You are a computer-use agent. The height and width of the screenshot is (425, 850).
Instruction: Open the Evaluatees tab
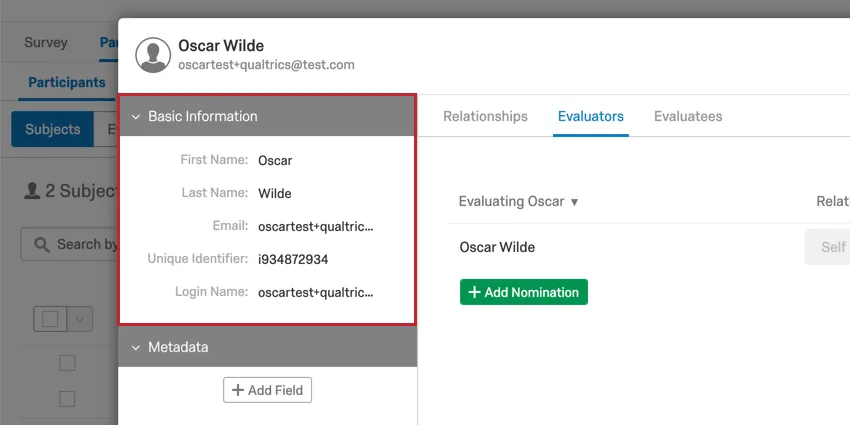[x=688, y=116]
